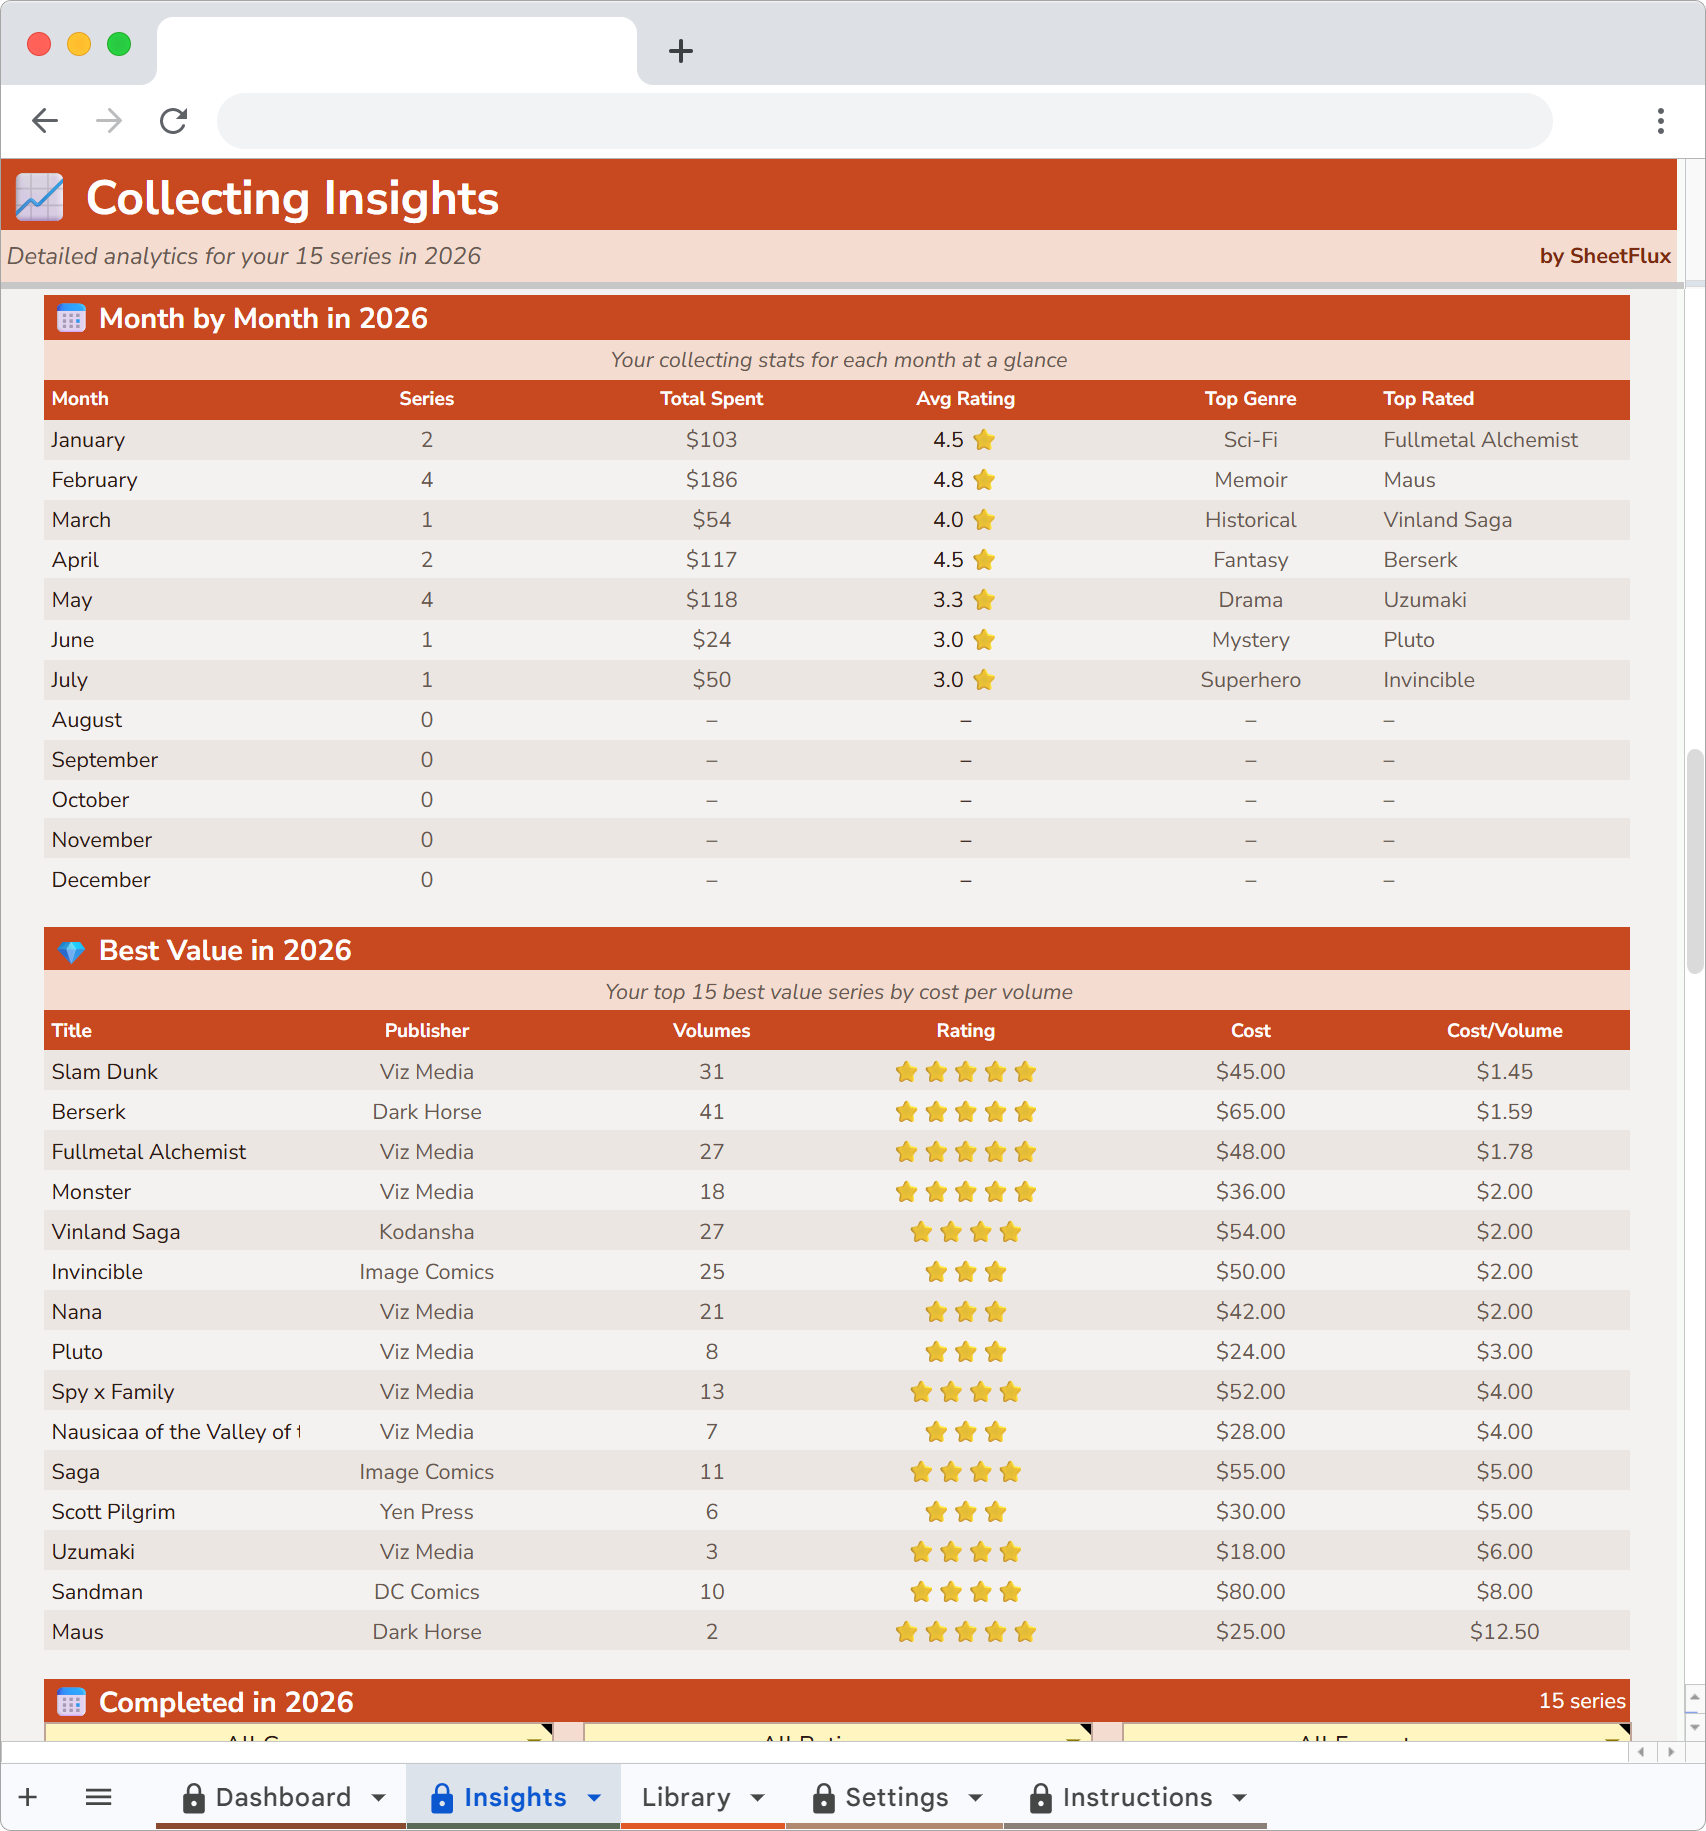
Task: Click inside the browser address bar
Action: click(880, 120)
